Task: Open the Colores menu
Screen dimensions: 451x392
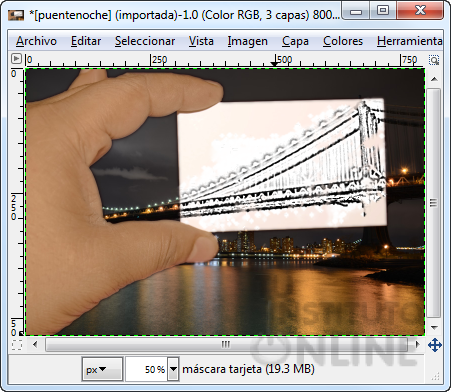Action: (x=343, y=41)
